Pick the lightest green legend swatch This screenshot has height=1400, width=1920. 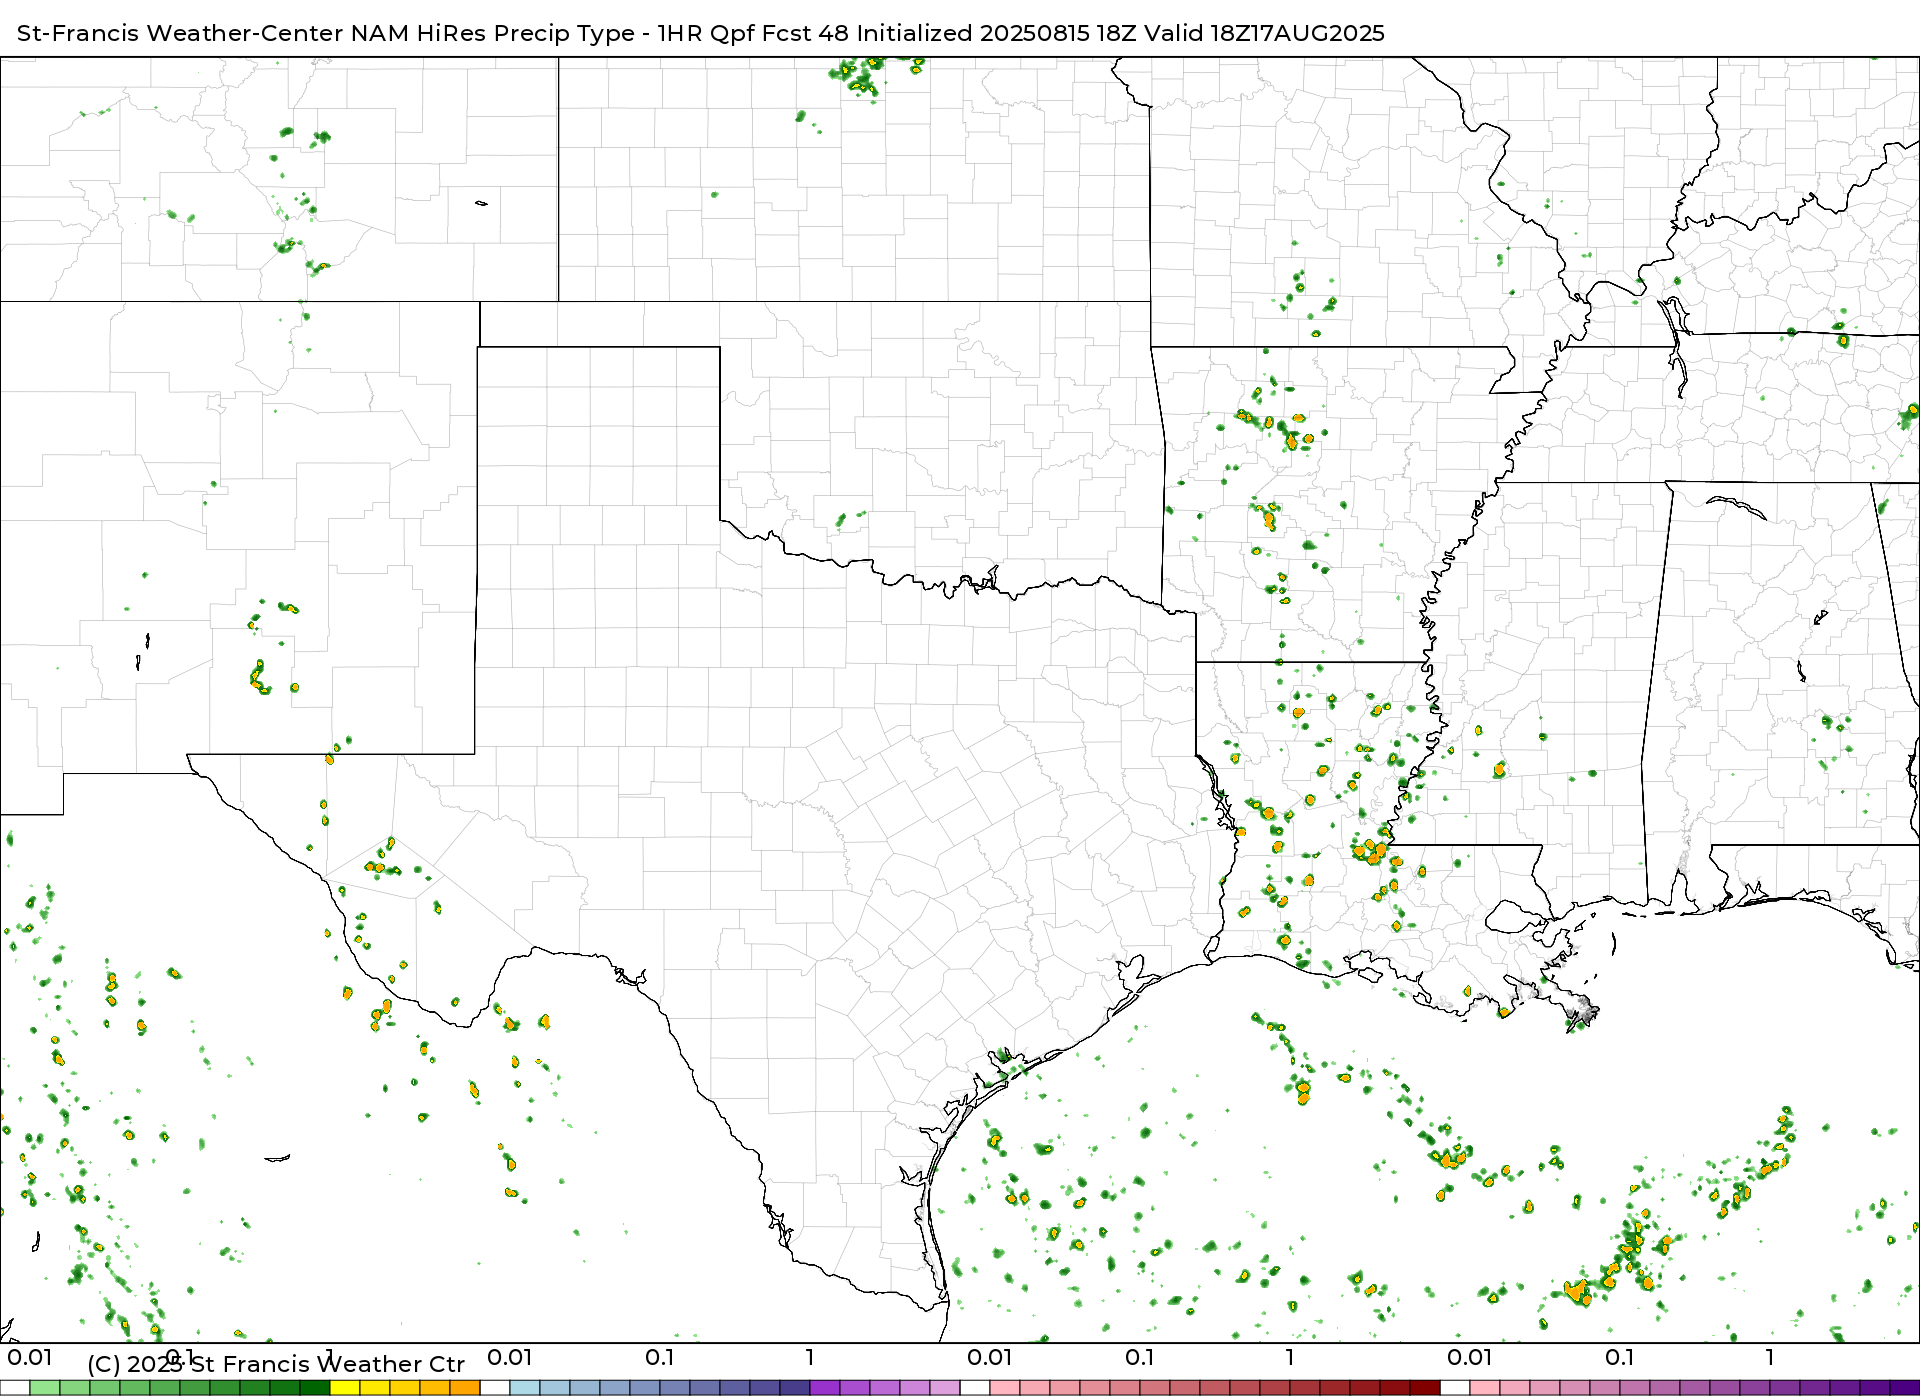tap(45, 1388)
